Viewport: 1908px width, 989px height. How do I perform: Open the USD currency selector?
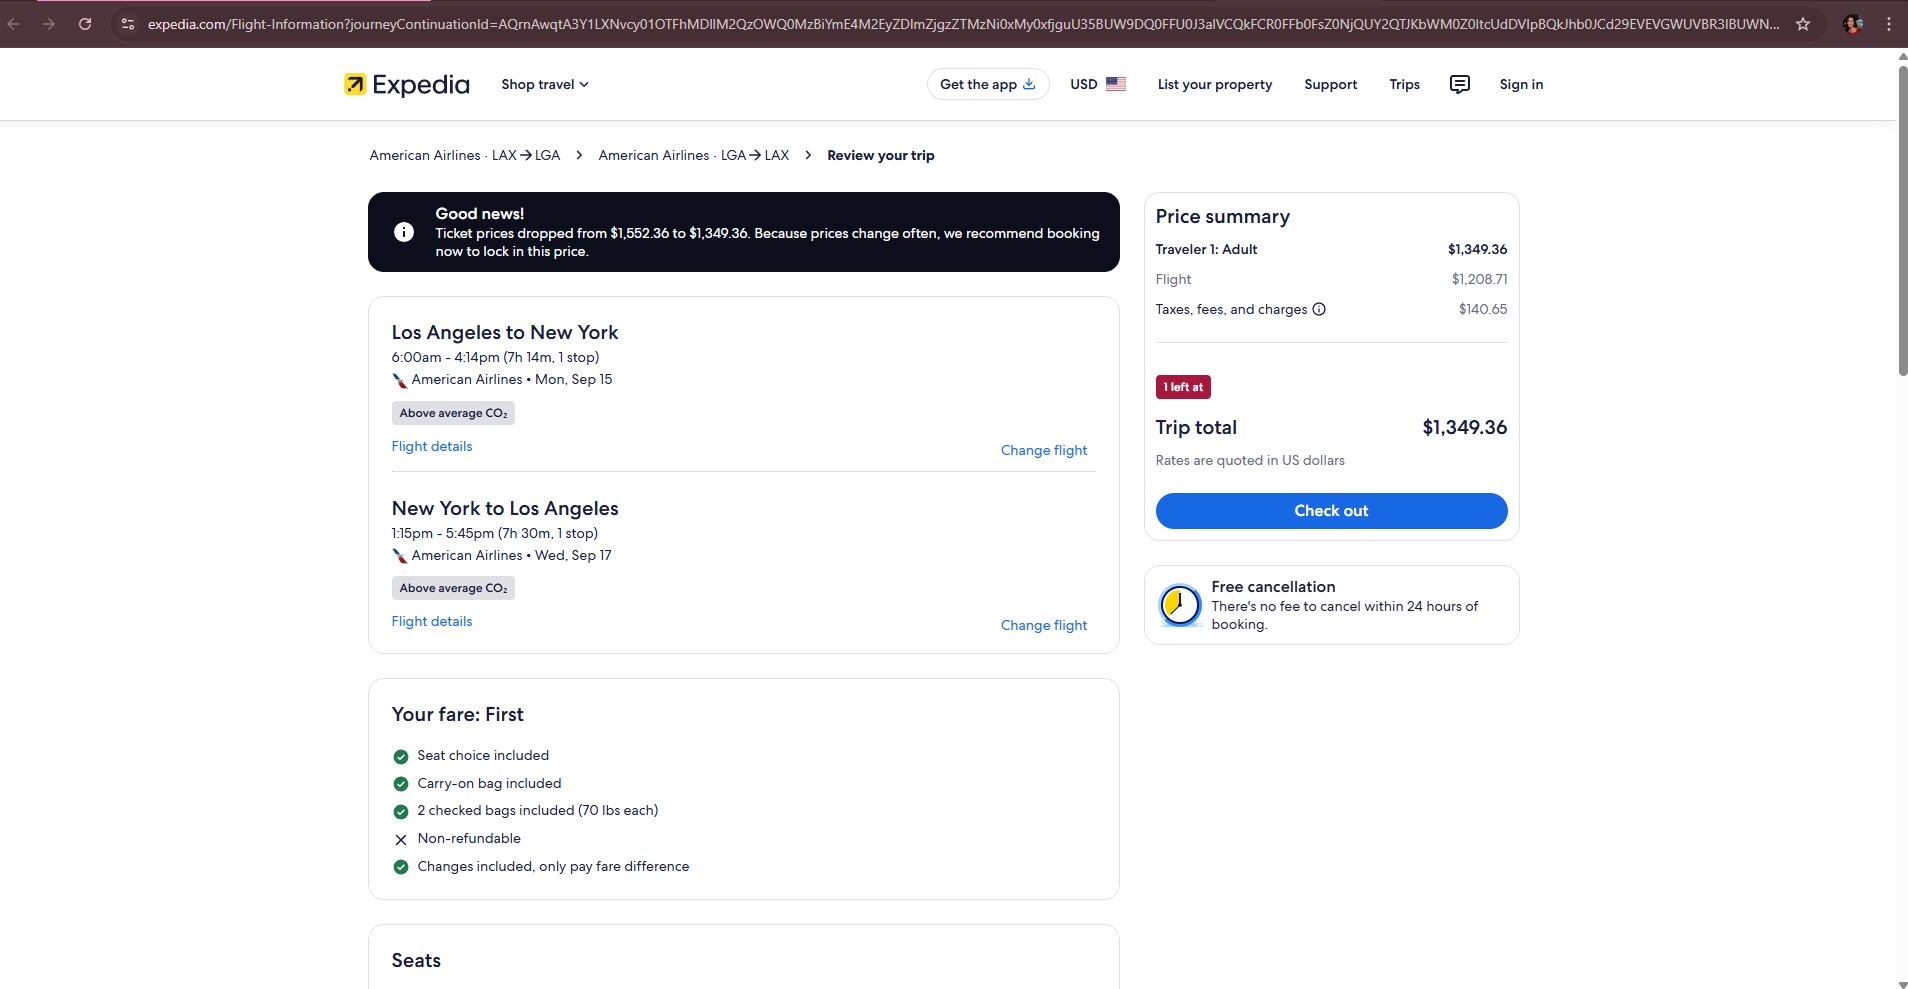[x=1097, y=85]
